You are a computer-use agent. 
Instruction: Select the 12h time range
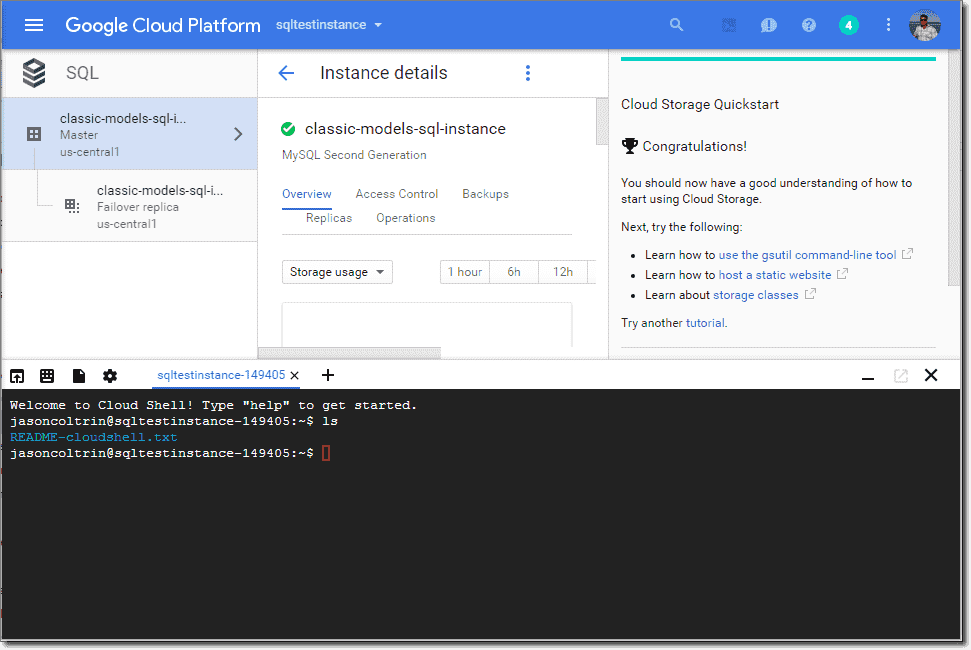[x=563, y=271]
